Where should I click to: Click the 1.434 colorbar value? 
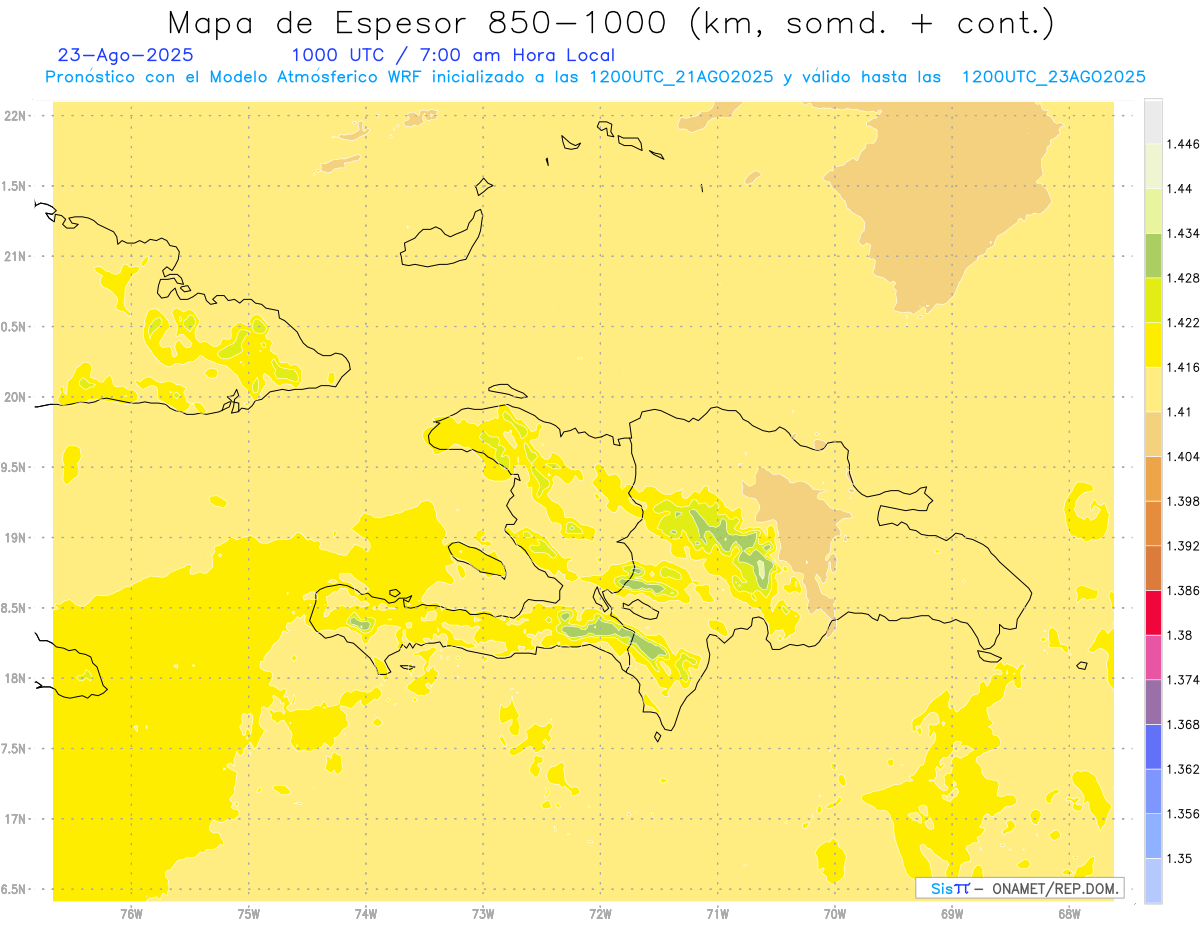(x=1182, y=233)
